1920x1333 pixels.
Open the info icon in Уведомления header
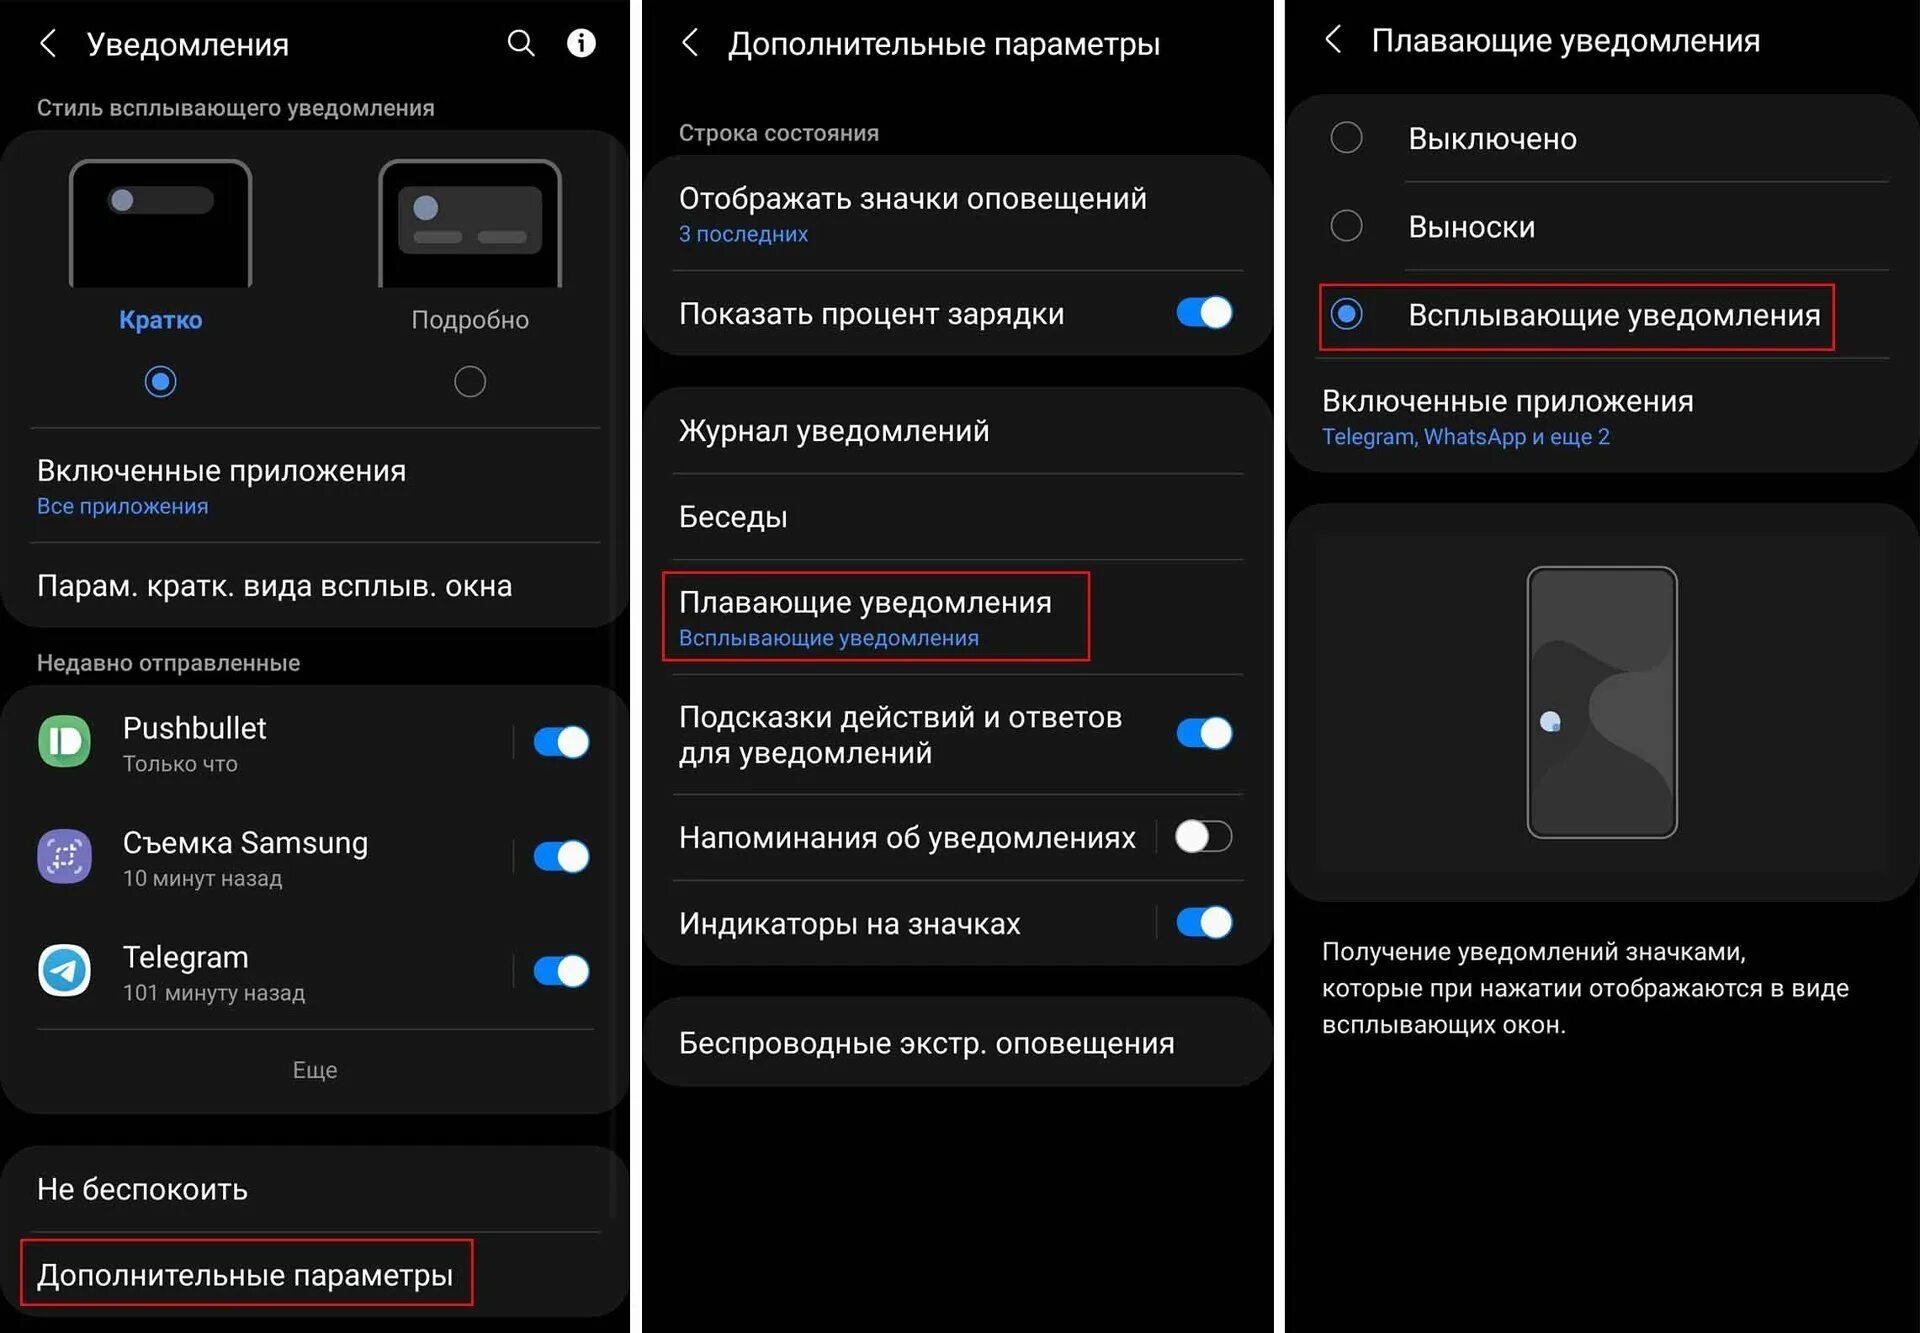point(581,43)
